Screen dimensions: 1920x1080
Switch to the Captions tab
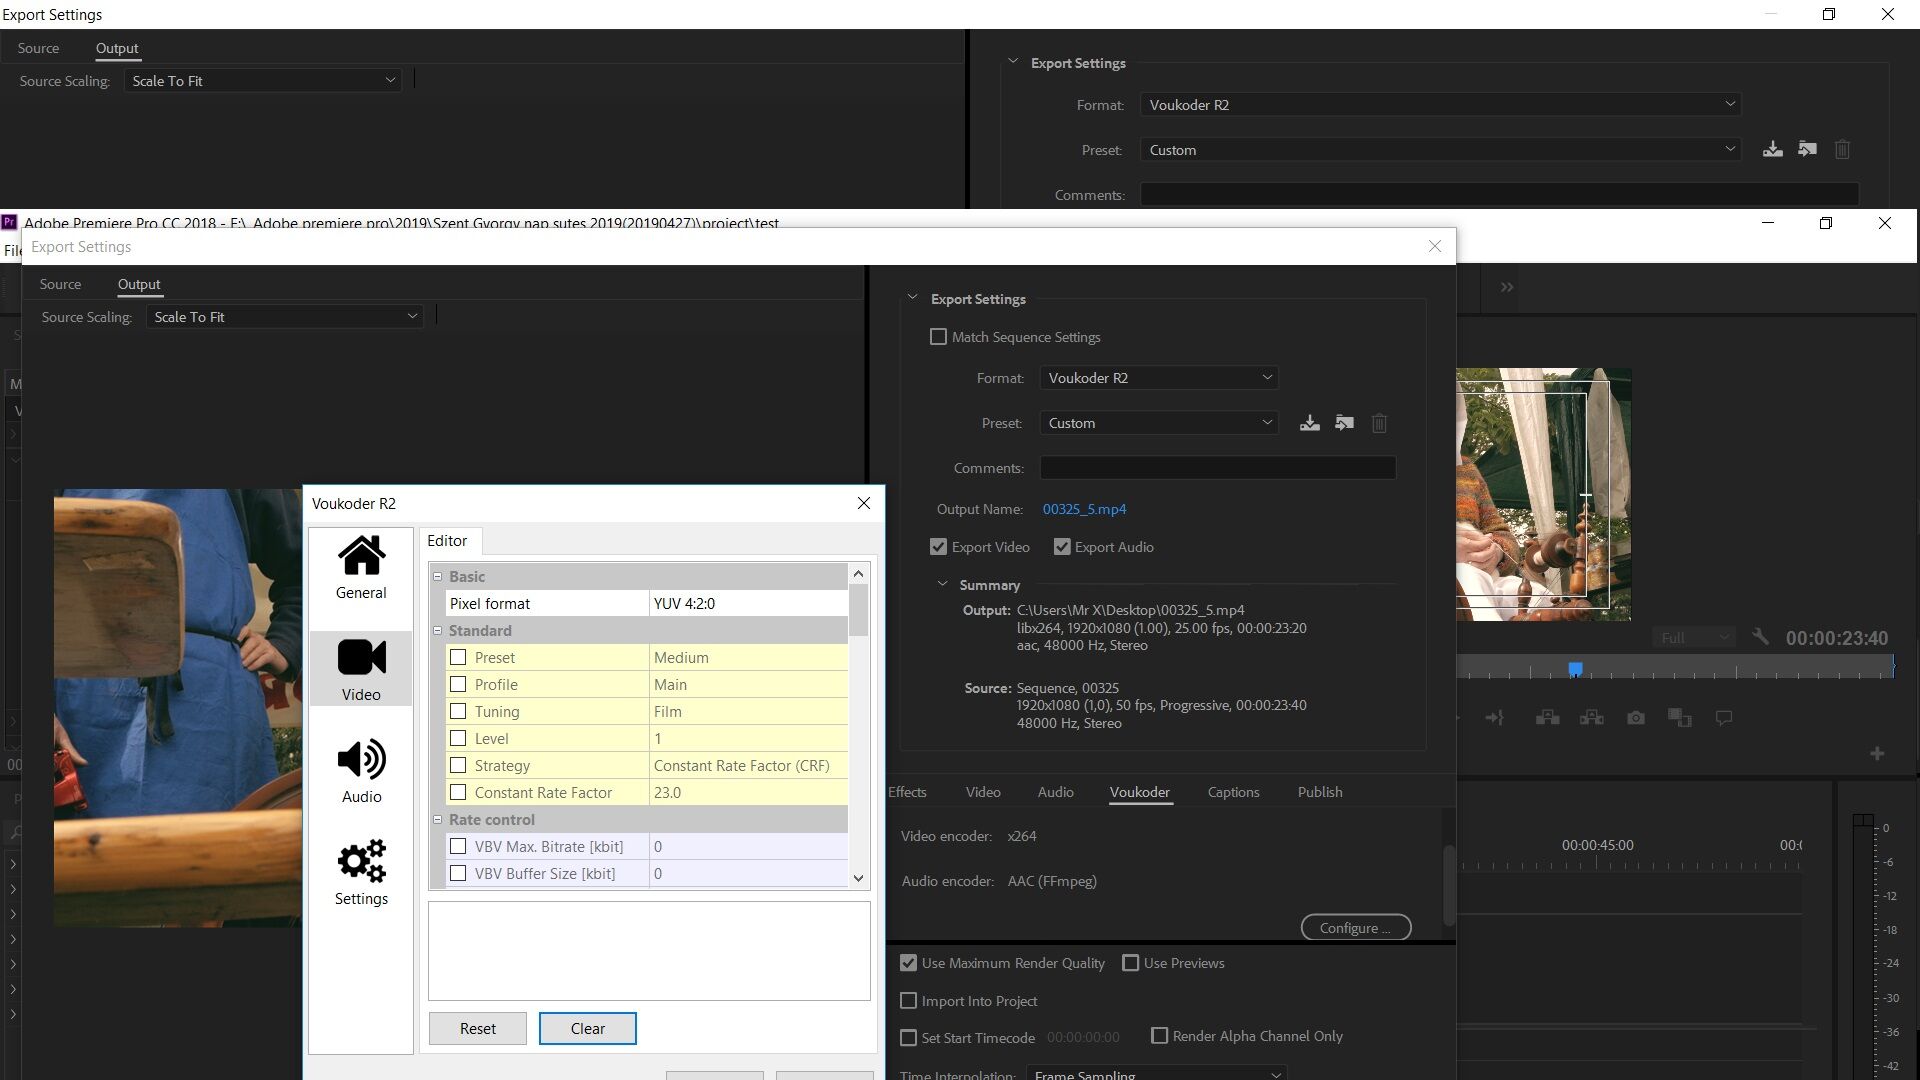pos(1233,792)
